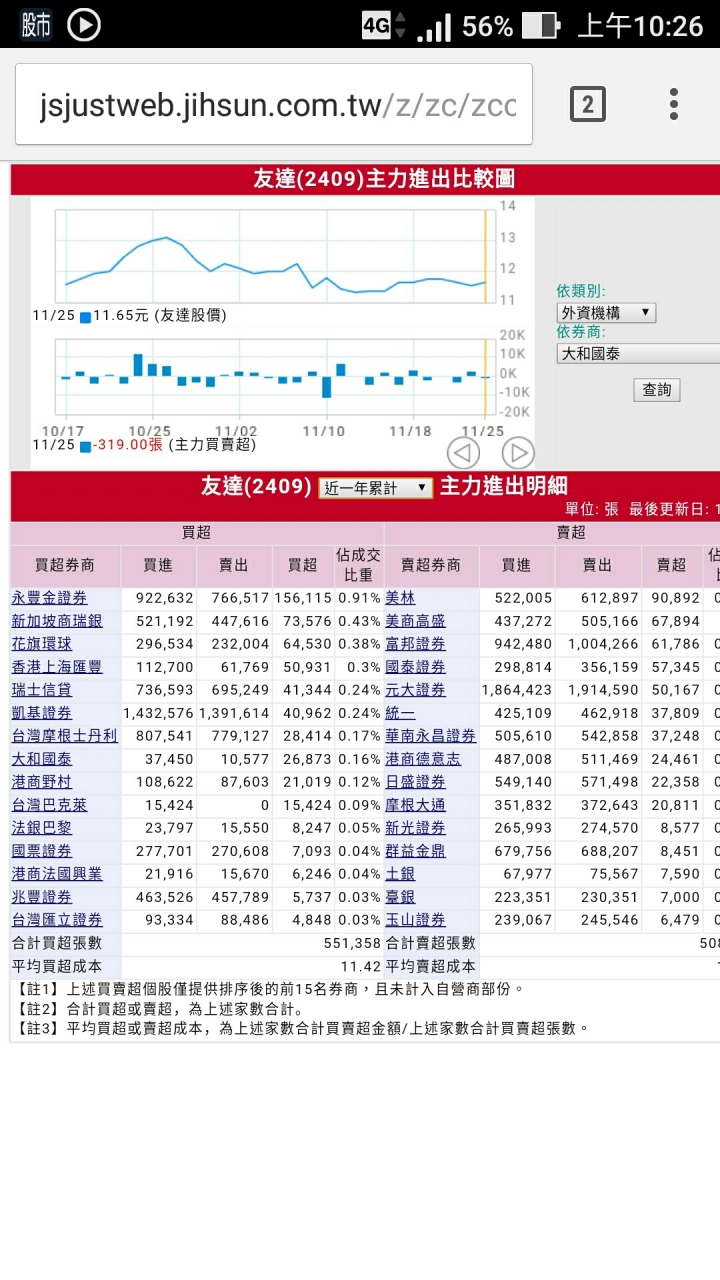Viewport: 720px width, 1280px height.
Task: Tap the browser tab switcher showing 2
Action: pyautogui.click(x=587, y=104)
